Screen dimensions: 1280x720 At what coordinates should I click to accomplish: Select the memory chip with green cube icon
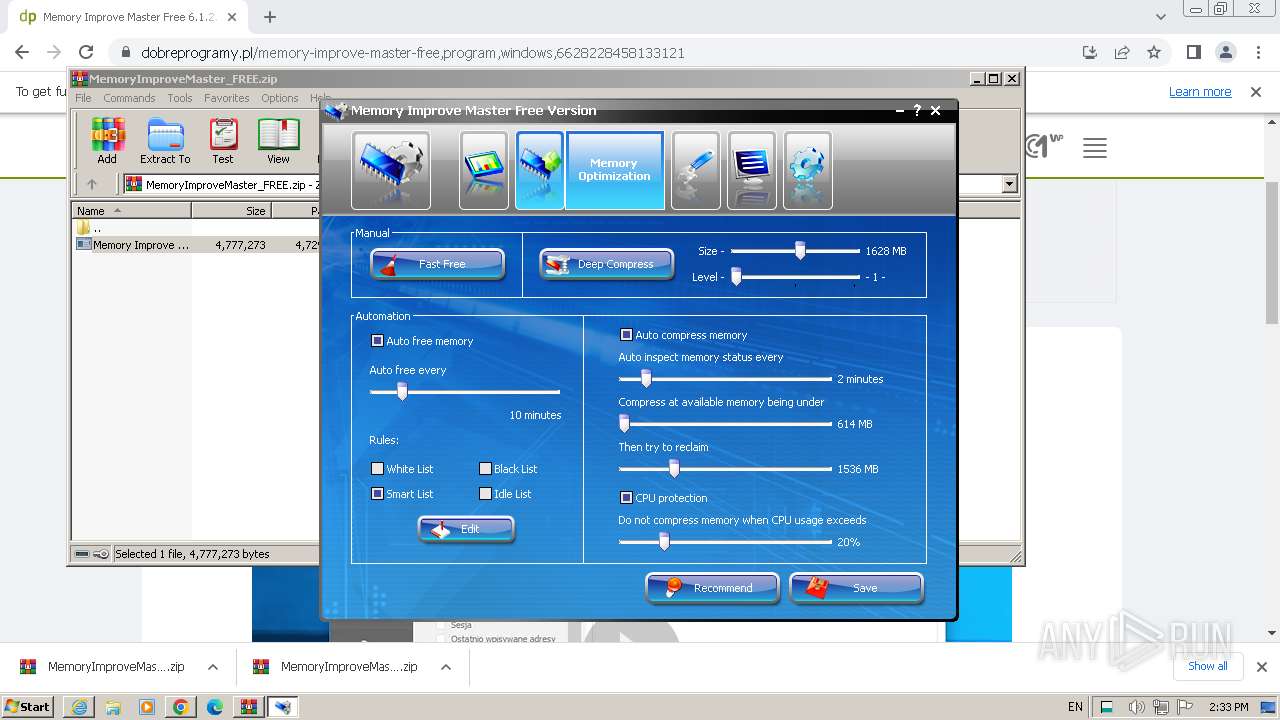pyautogui.click(x=540, y=170)
